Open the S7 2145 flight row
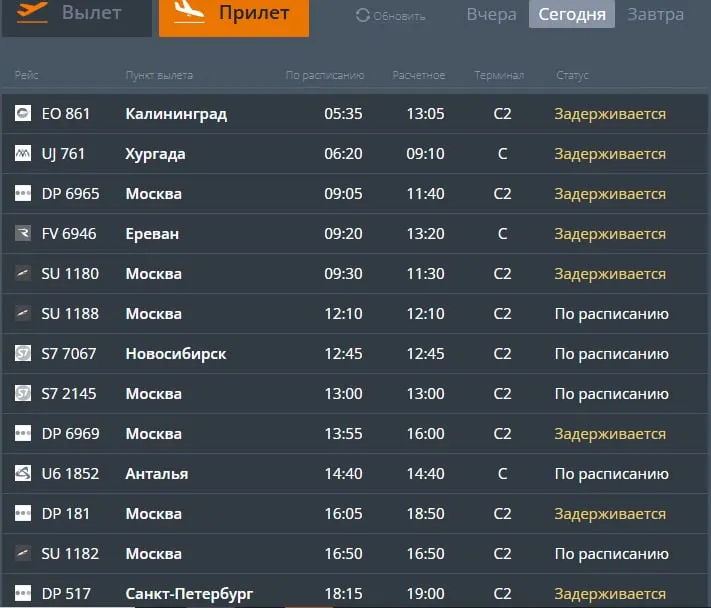Screen dimensions: 711x608 [355, 393]
